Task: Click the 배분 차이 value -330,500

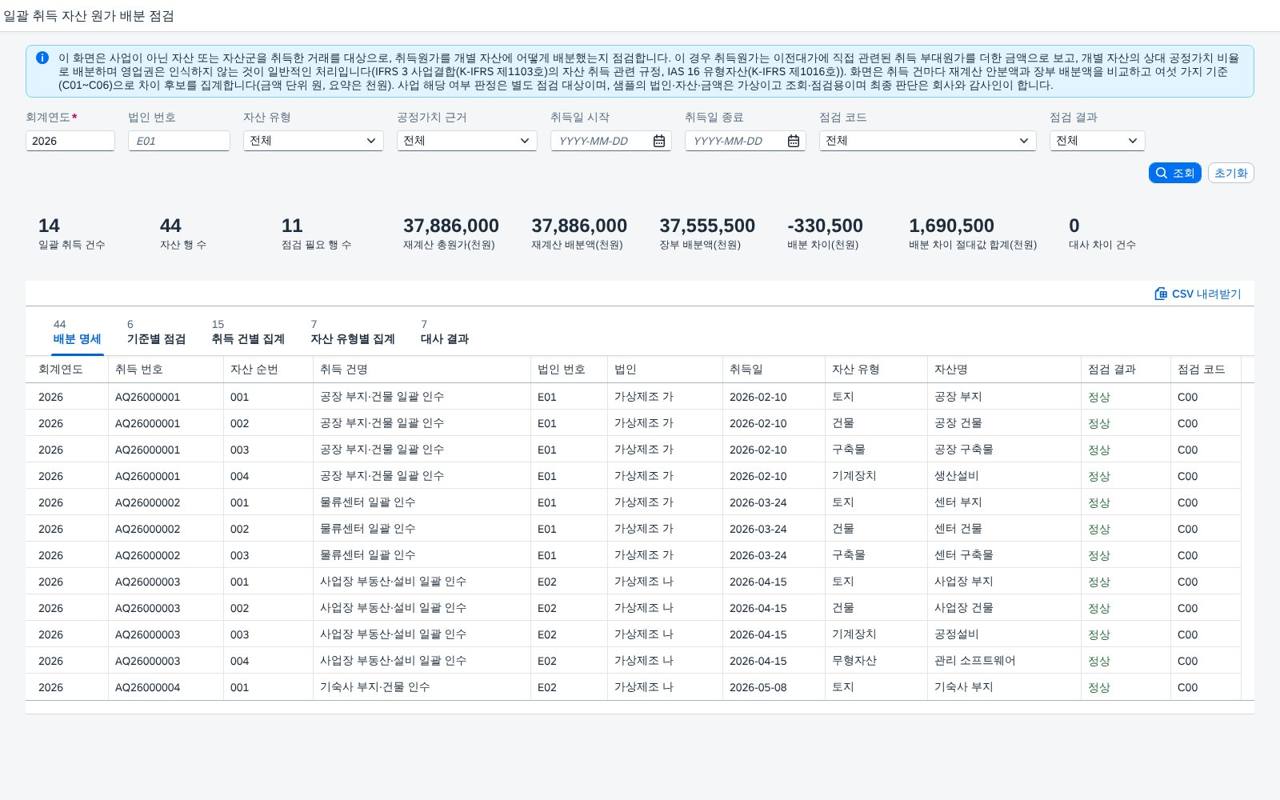Action: coord(825,226)
